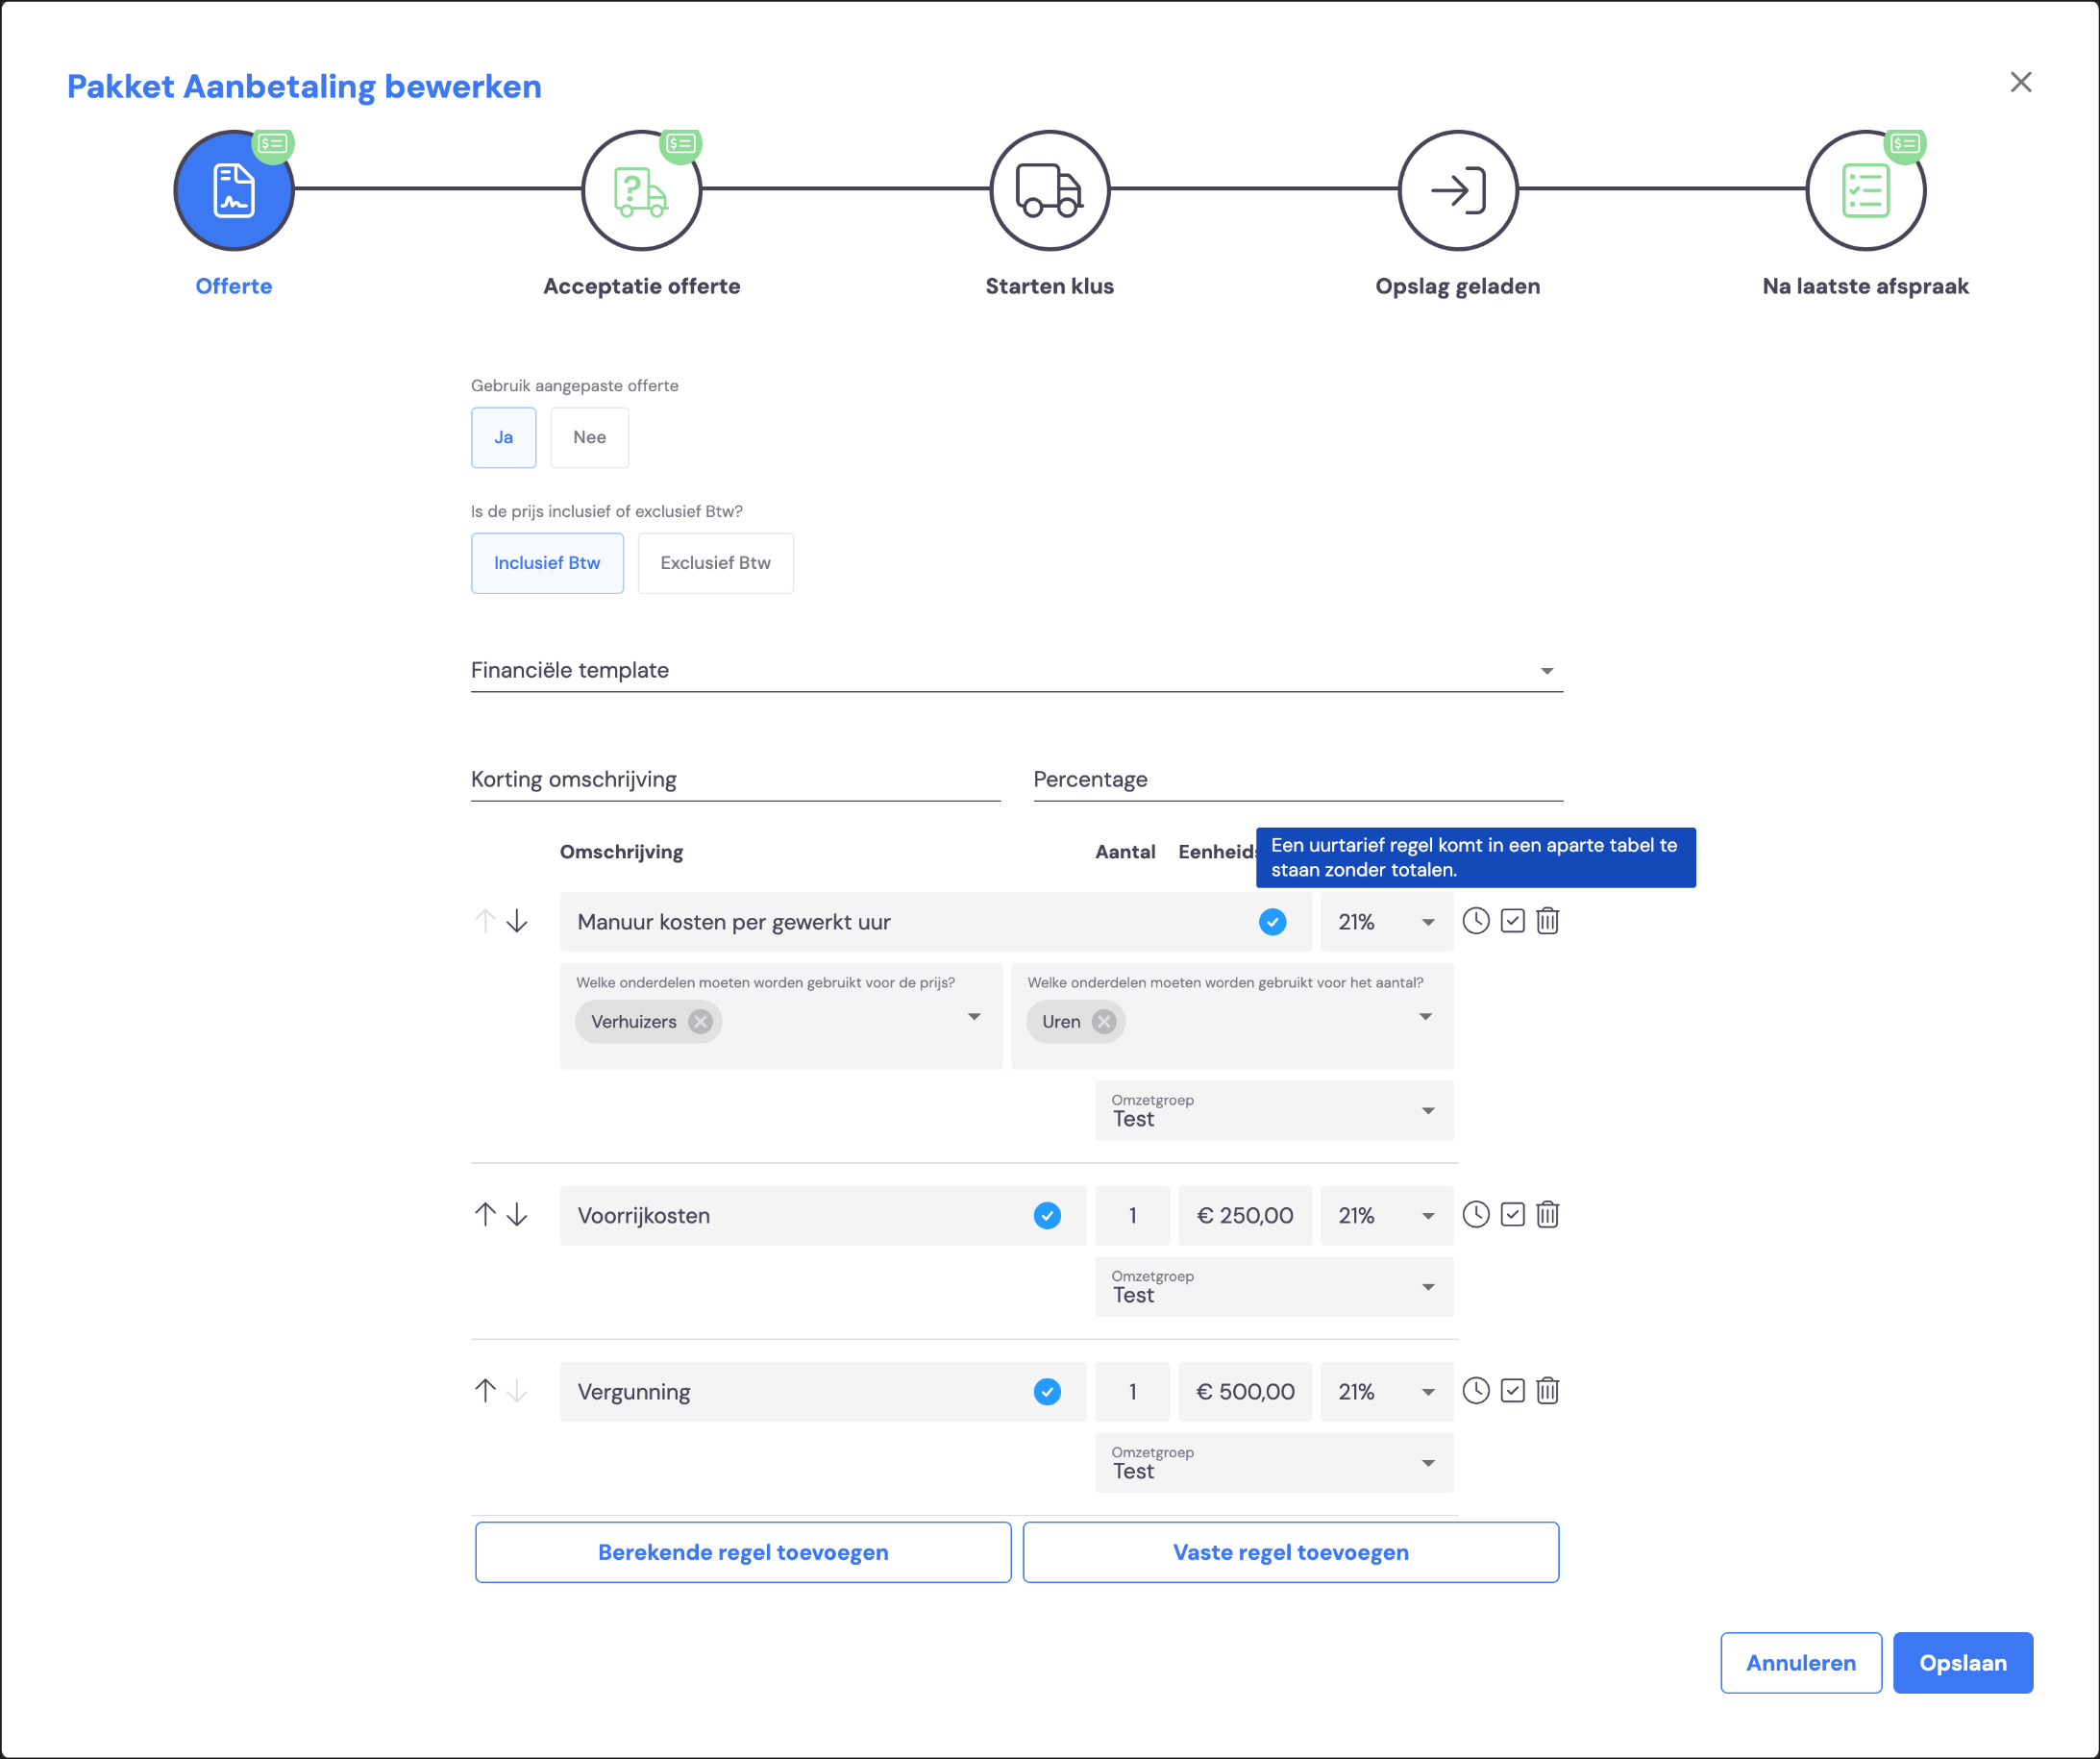Click the hourly rate clock icon for Voorrijkosten
Screen dimensions: 2100x1759
1476,1215
